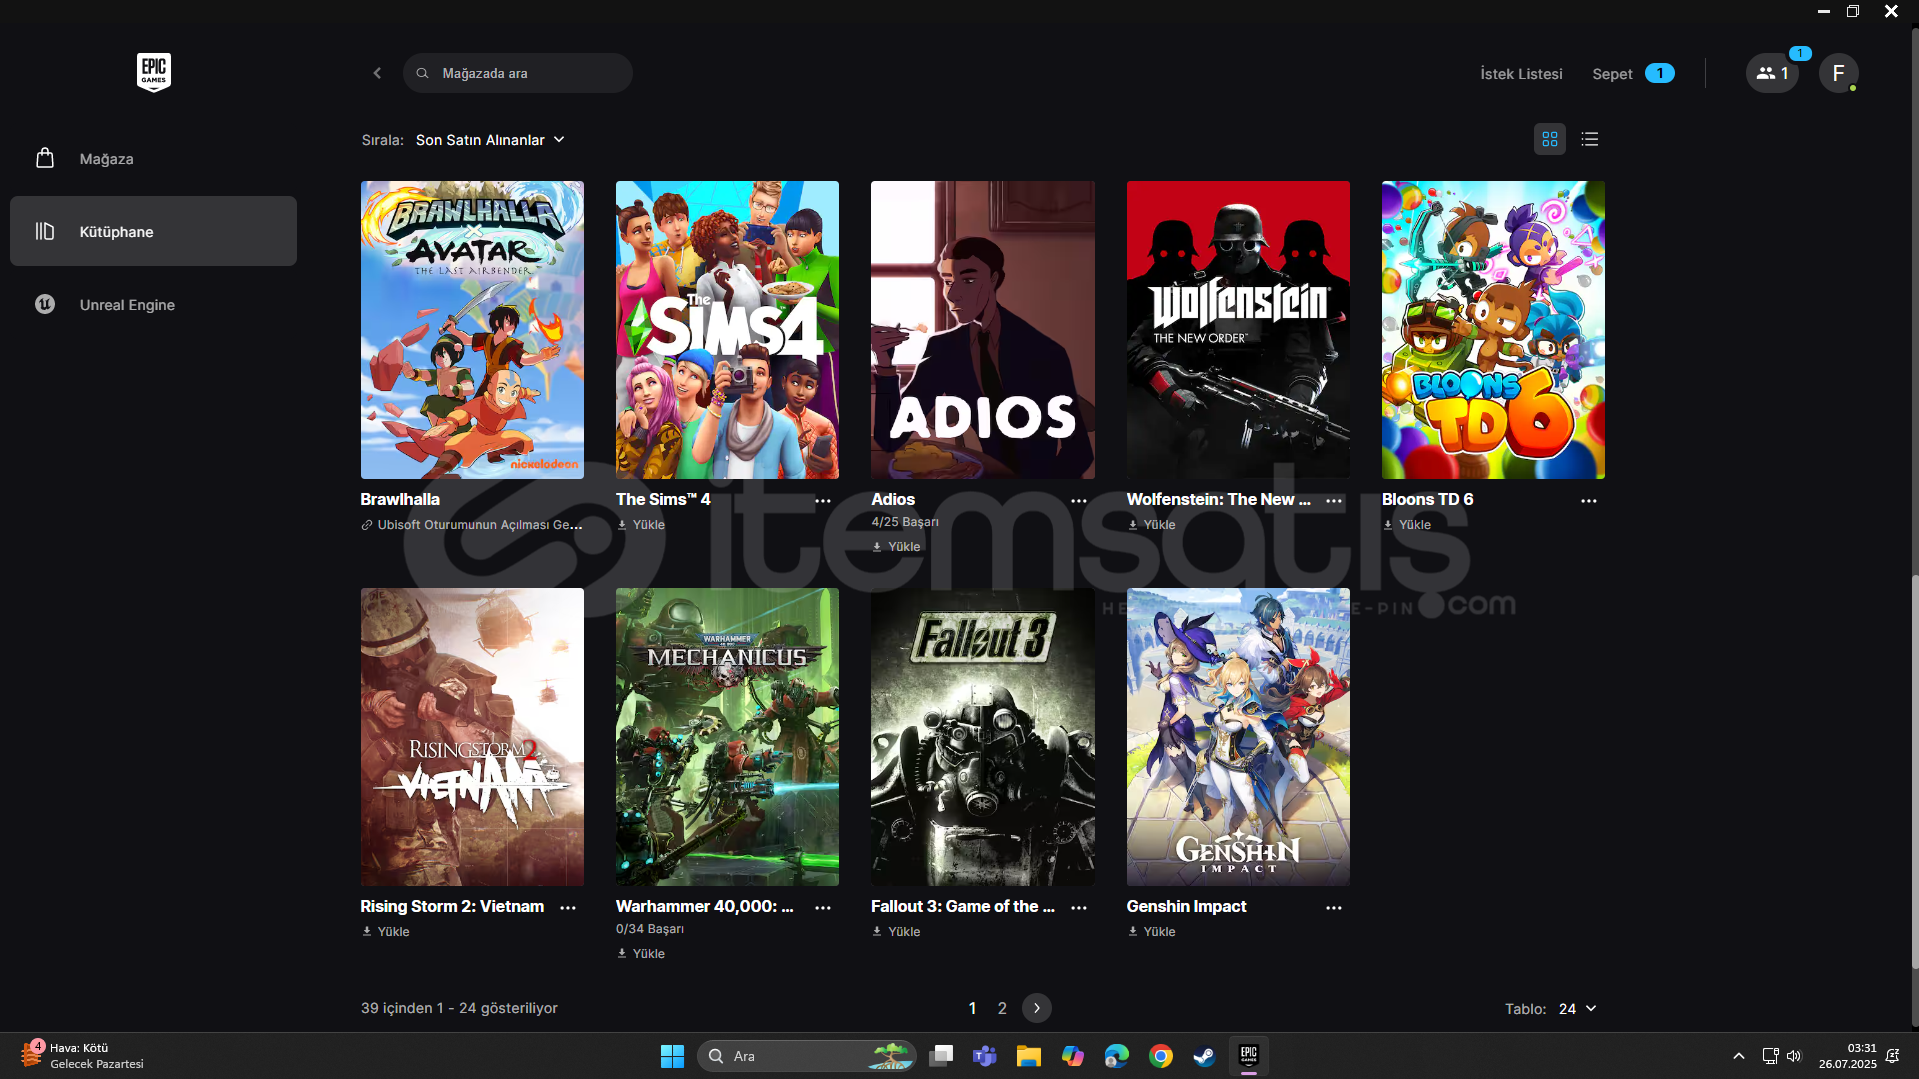This screenshot has width=1919, height=1079.
Task: Open options menu for Rising Storm 2
Action: pos(568,908)
